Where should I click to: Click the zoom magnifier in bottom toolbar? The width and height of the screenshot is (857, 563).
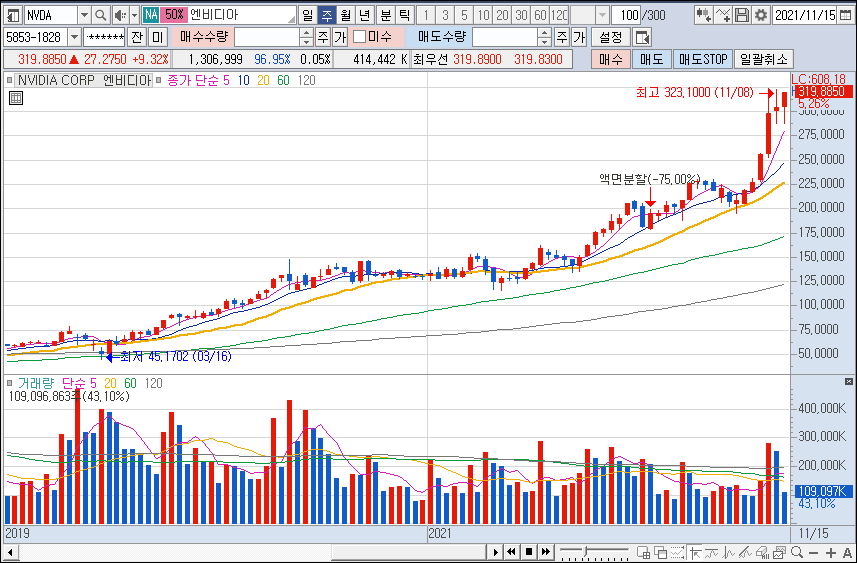pyautogui.click(x=797, y=552)
